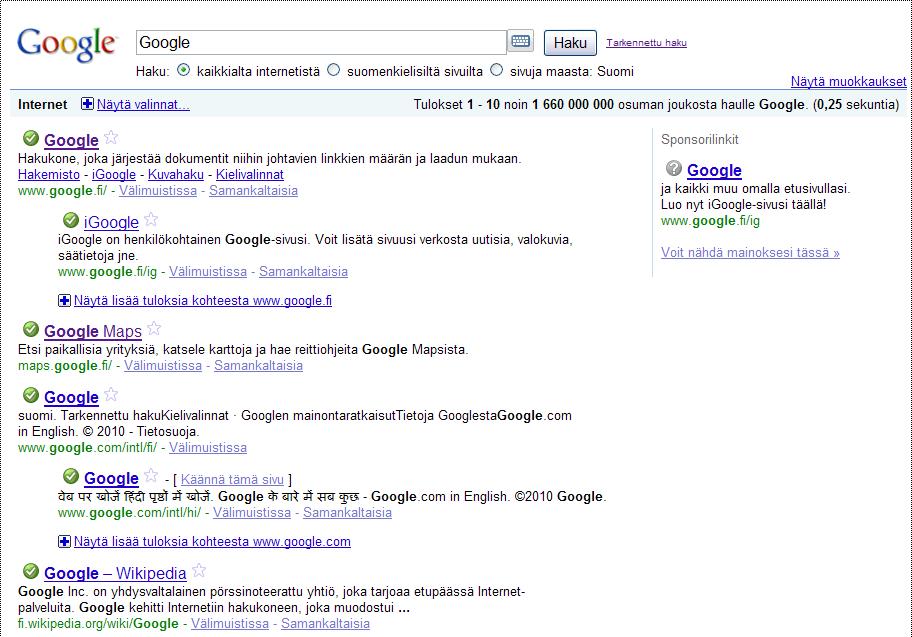Expand 'Näytä valinnat' plus icon
The width and height of the screenshot is (912, 637).
[87, 104]
